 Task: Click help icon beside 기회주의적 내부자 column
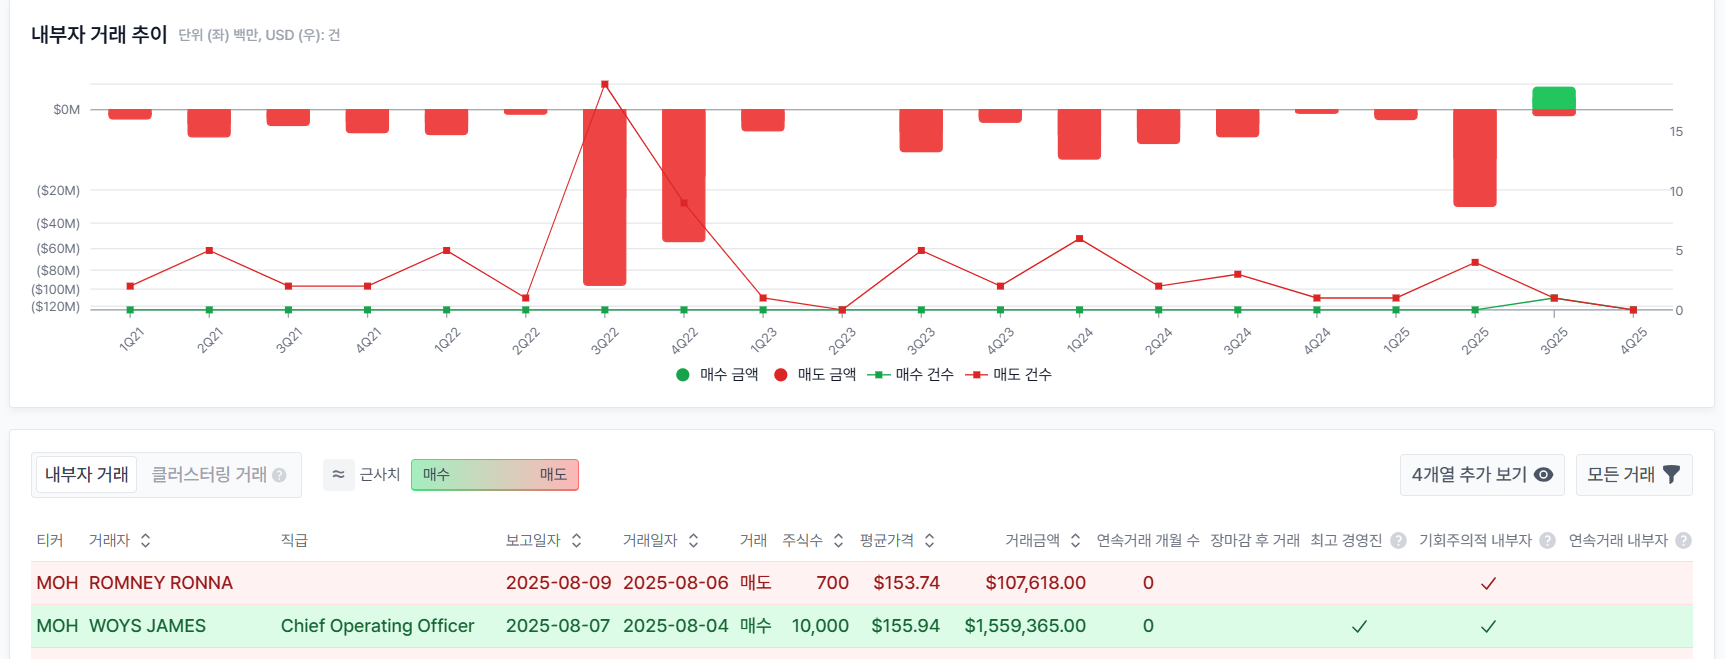[x=1547, y=541]
